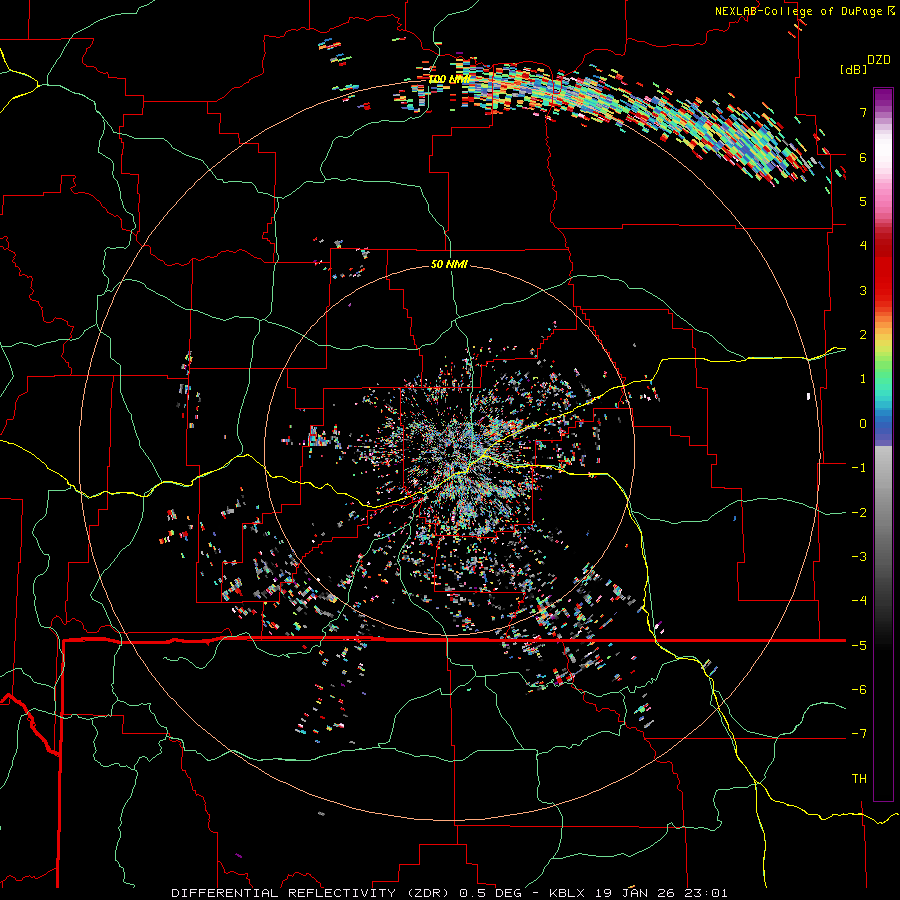Select the -7 value on the dB scale
900x900 pixels.
(x=859, y=734)
